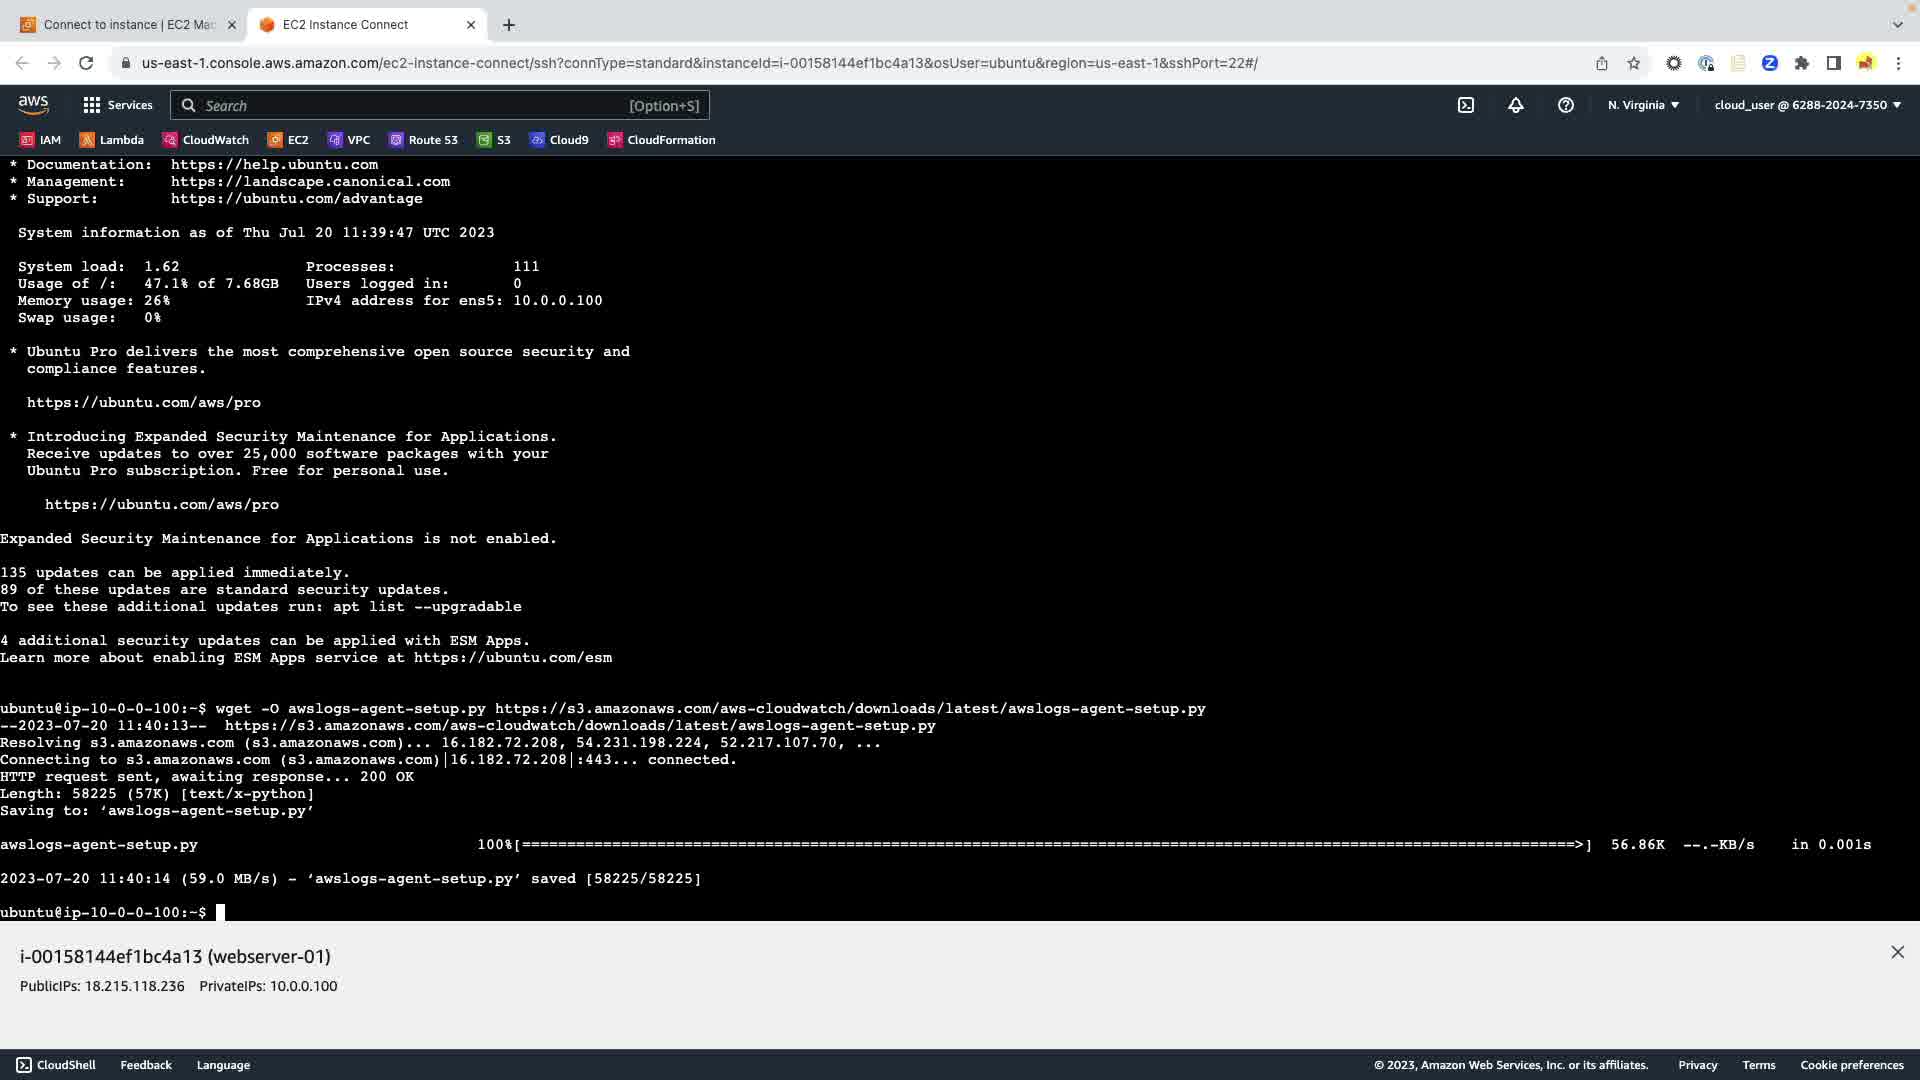Open the Services grid menu
This screenshot has height=1080, width=1920.
tap(118, 105)
